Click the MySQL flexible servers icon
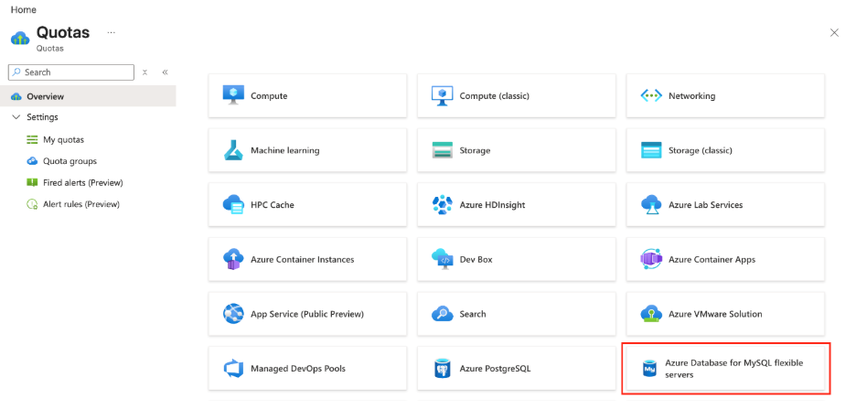 [x=650, y=369]
